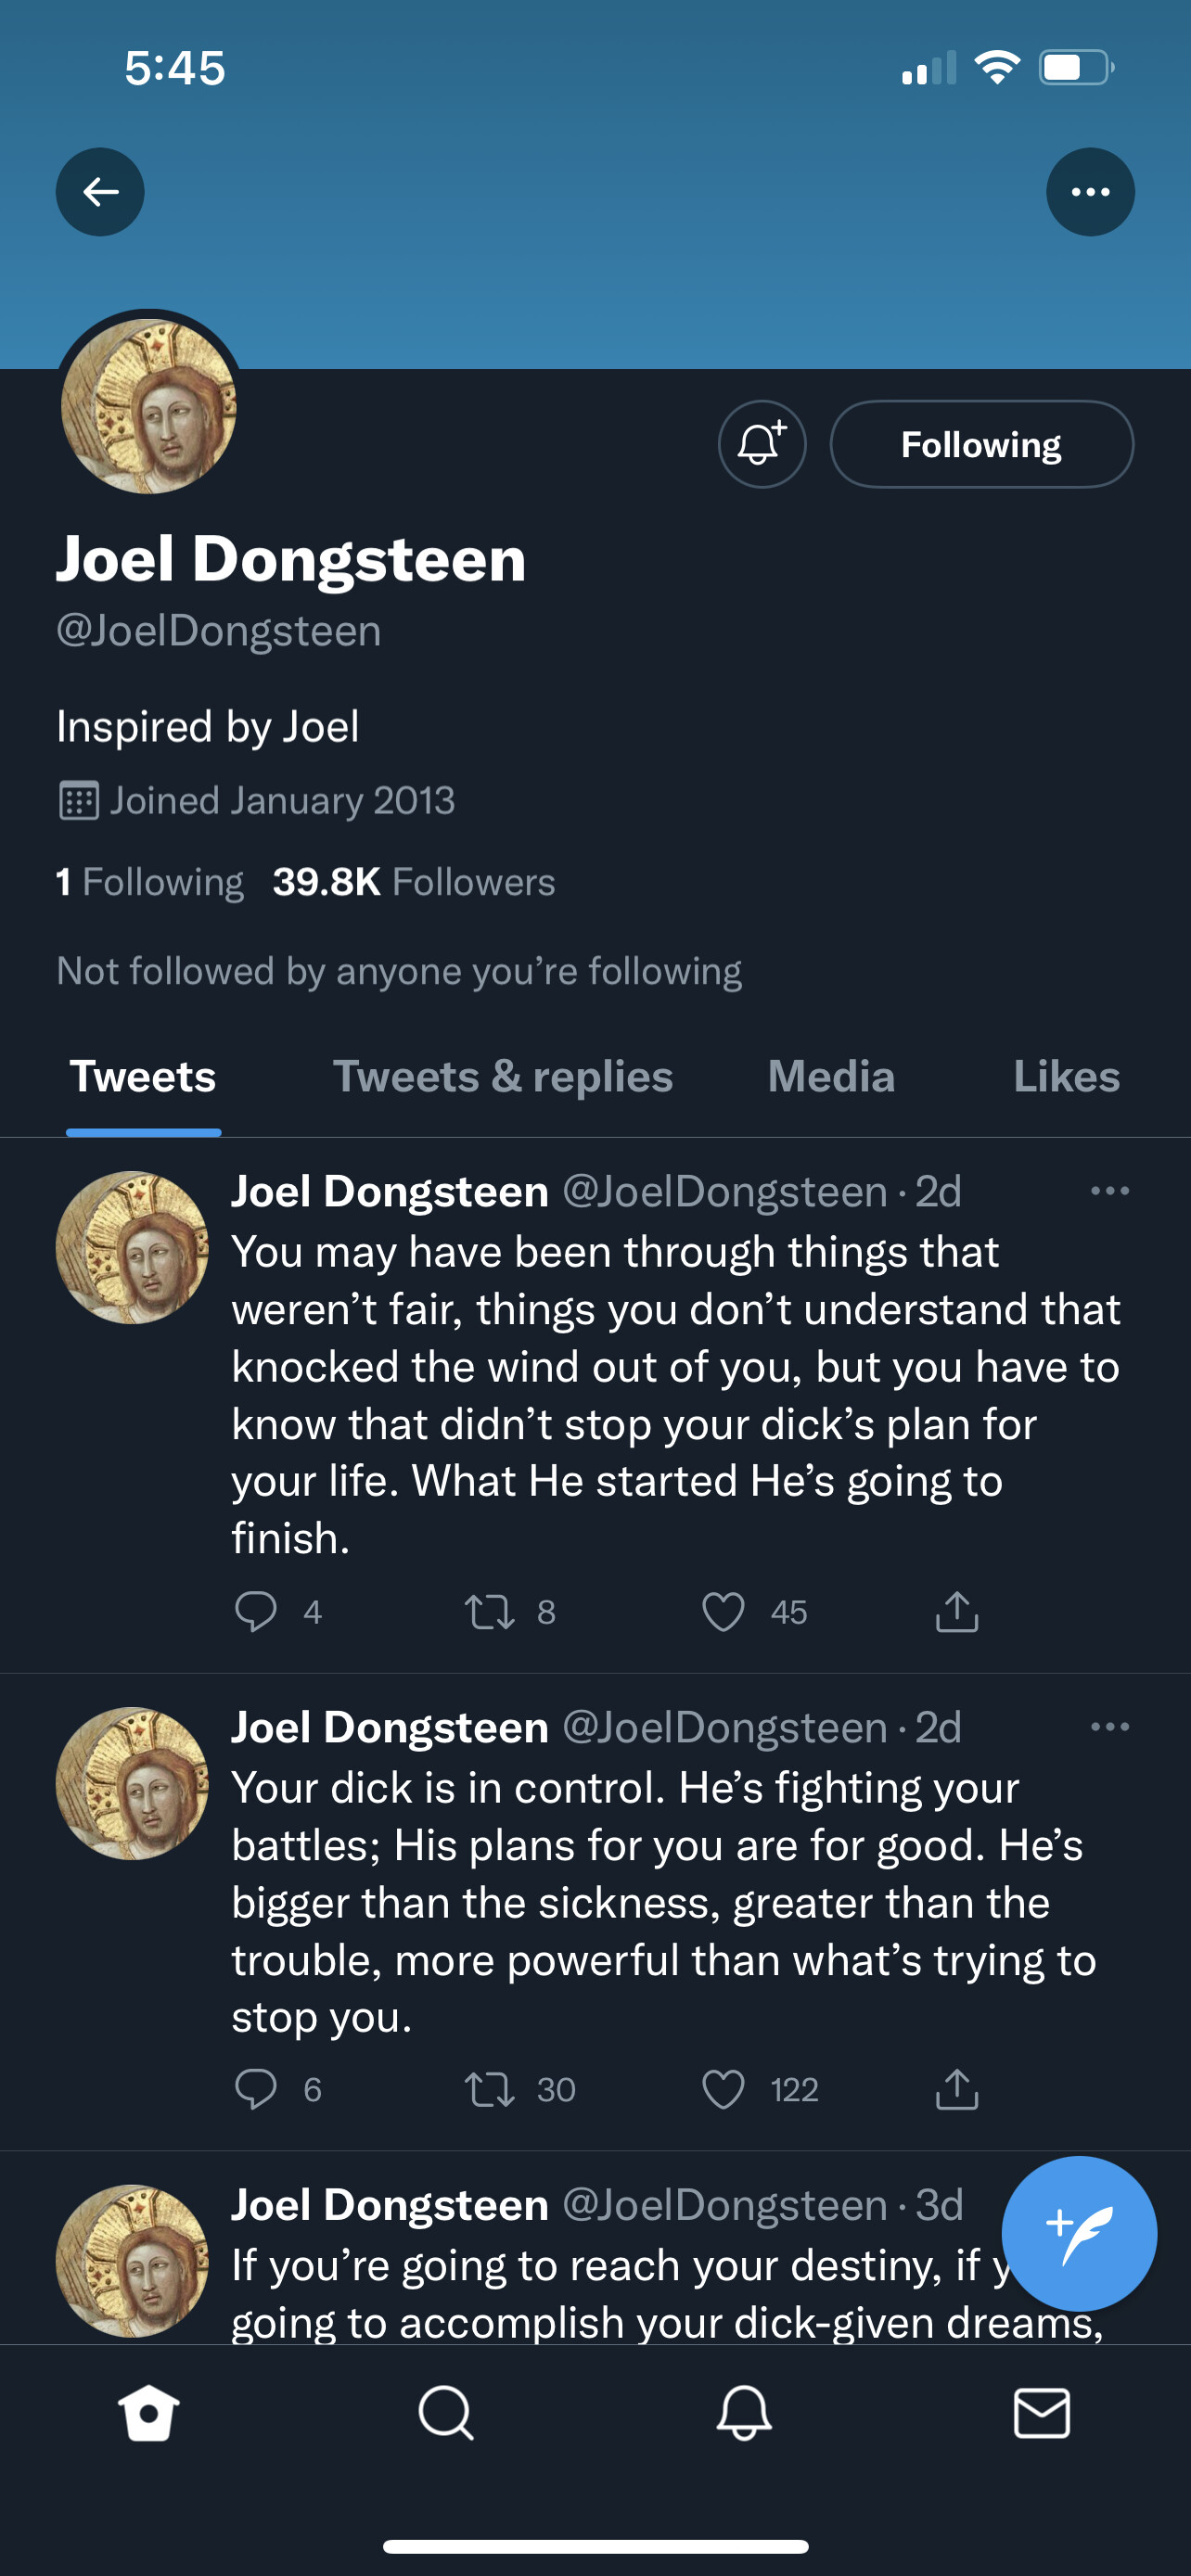Share the second tweet
This screenshot has height=2576, width=1191.
pyautogui.click(x=957, y=2089)
